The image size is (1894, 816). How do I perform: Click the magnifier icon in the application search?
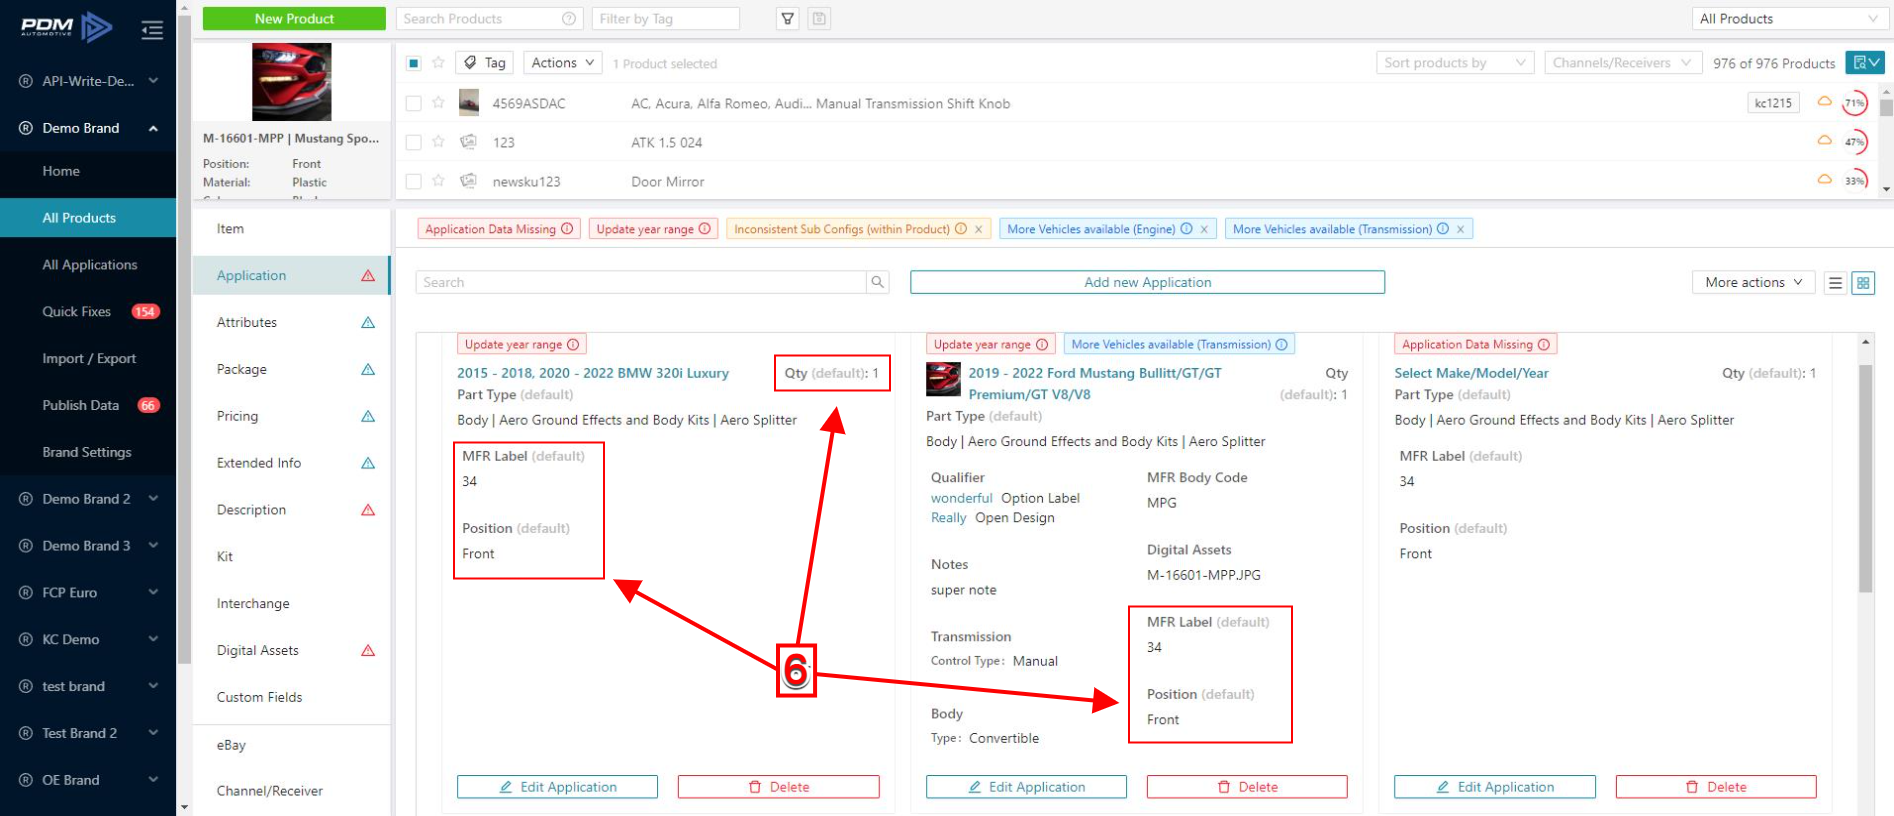coord(877,282)
